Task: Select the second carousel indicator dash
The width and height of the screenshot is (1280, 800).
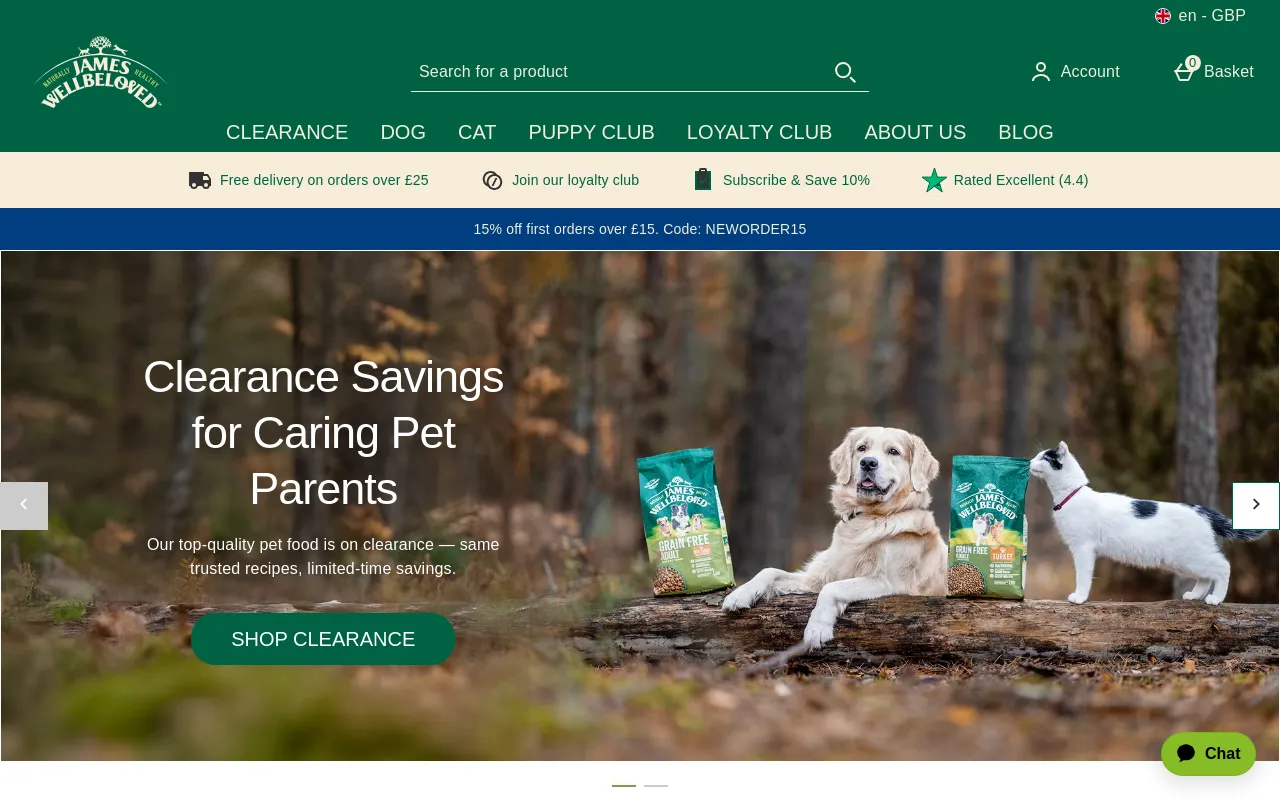Action: pos(656,786)
